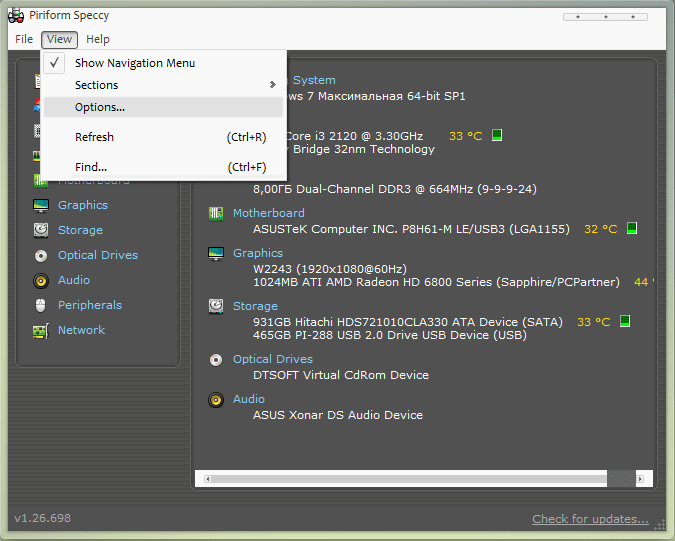Viewport: 675px width, 541px height.
Task: Click the Peripherals mouse icon in sidebar
Action: coord(40,306)
